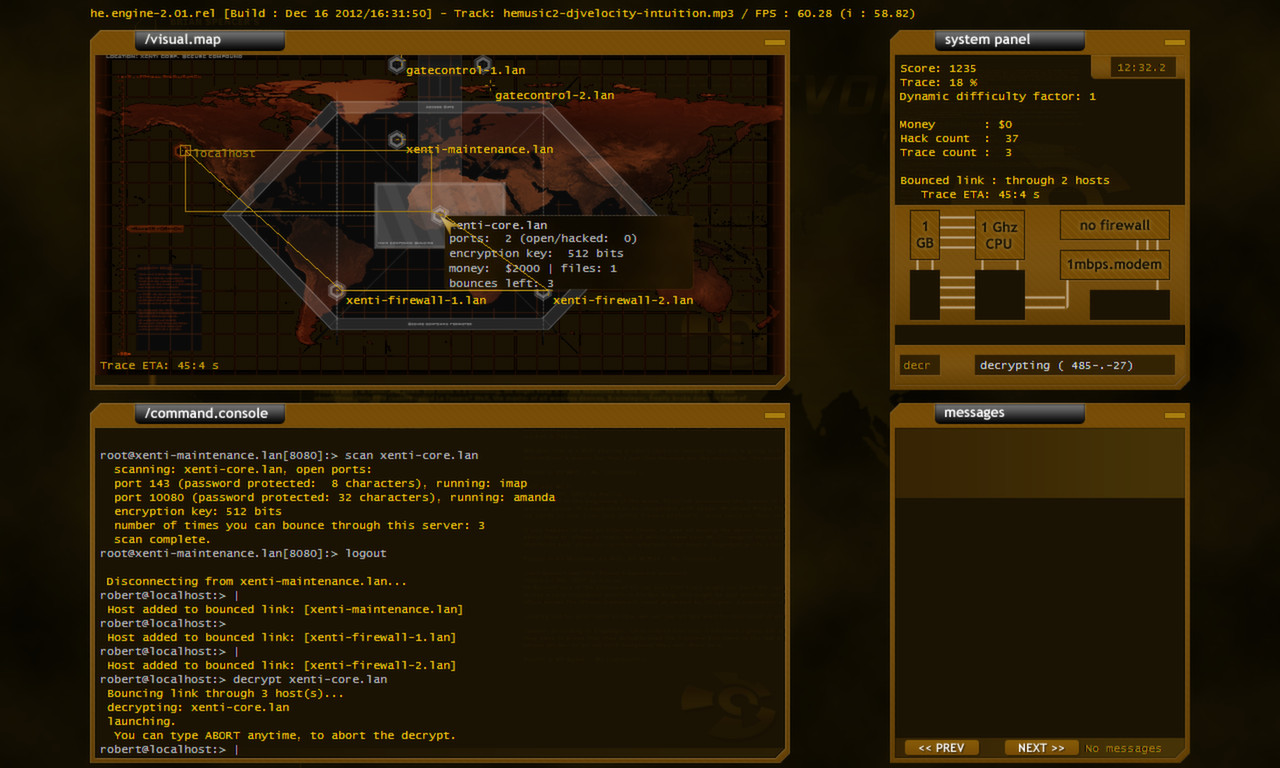Image resolution: width=1280 pixels, height=768 pixels.
Task: Collapse the /command.console panel
Action: point(773,413)
